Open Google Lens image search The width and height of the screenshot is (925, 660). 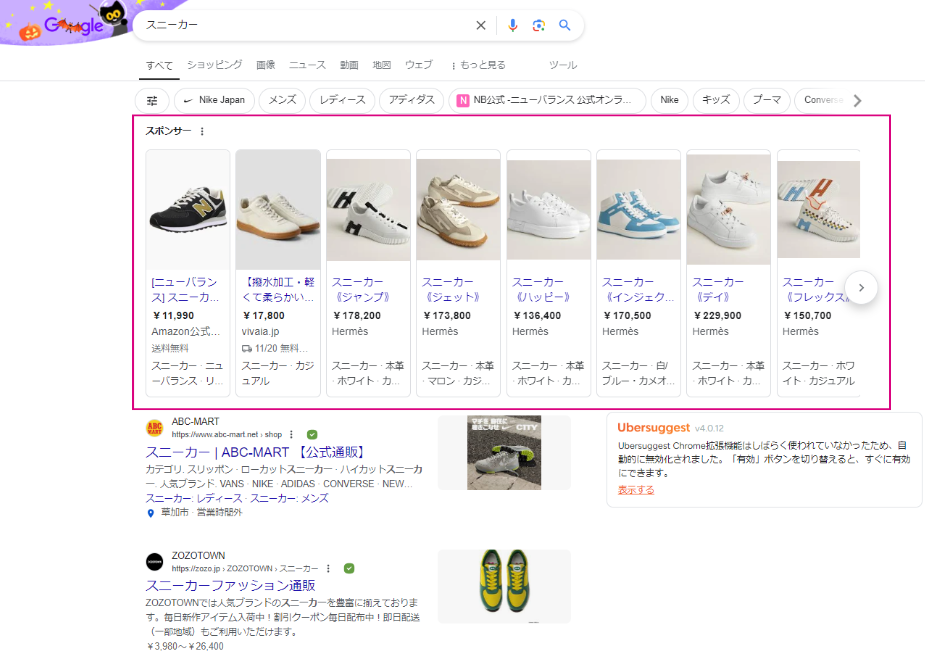tap(539, 25)
